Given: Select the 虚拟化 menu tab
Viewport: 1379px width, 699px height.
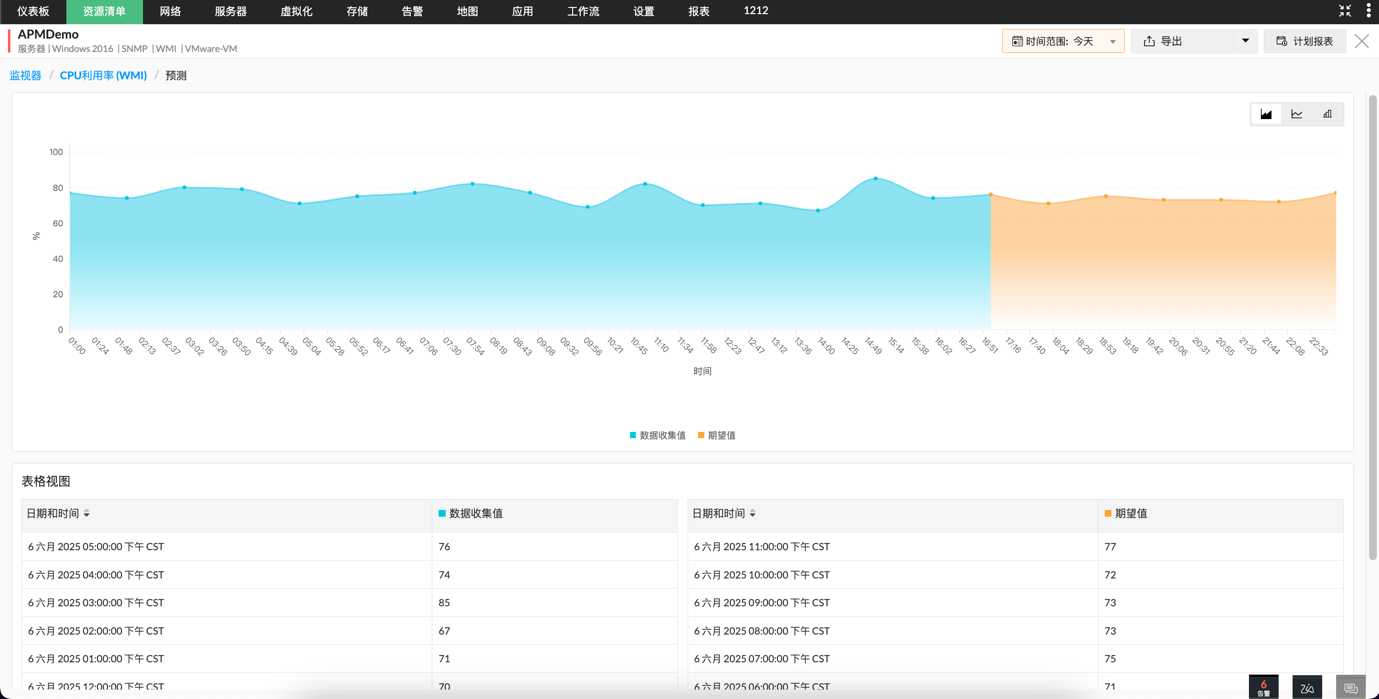Looking at the screenshot, I should click(293, 12).
